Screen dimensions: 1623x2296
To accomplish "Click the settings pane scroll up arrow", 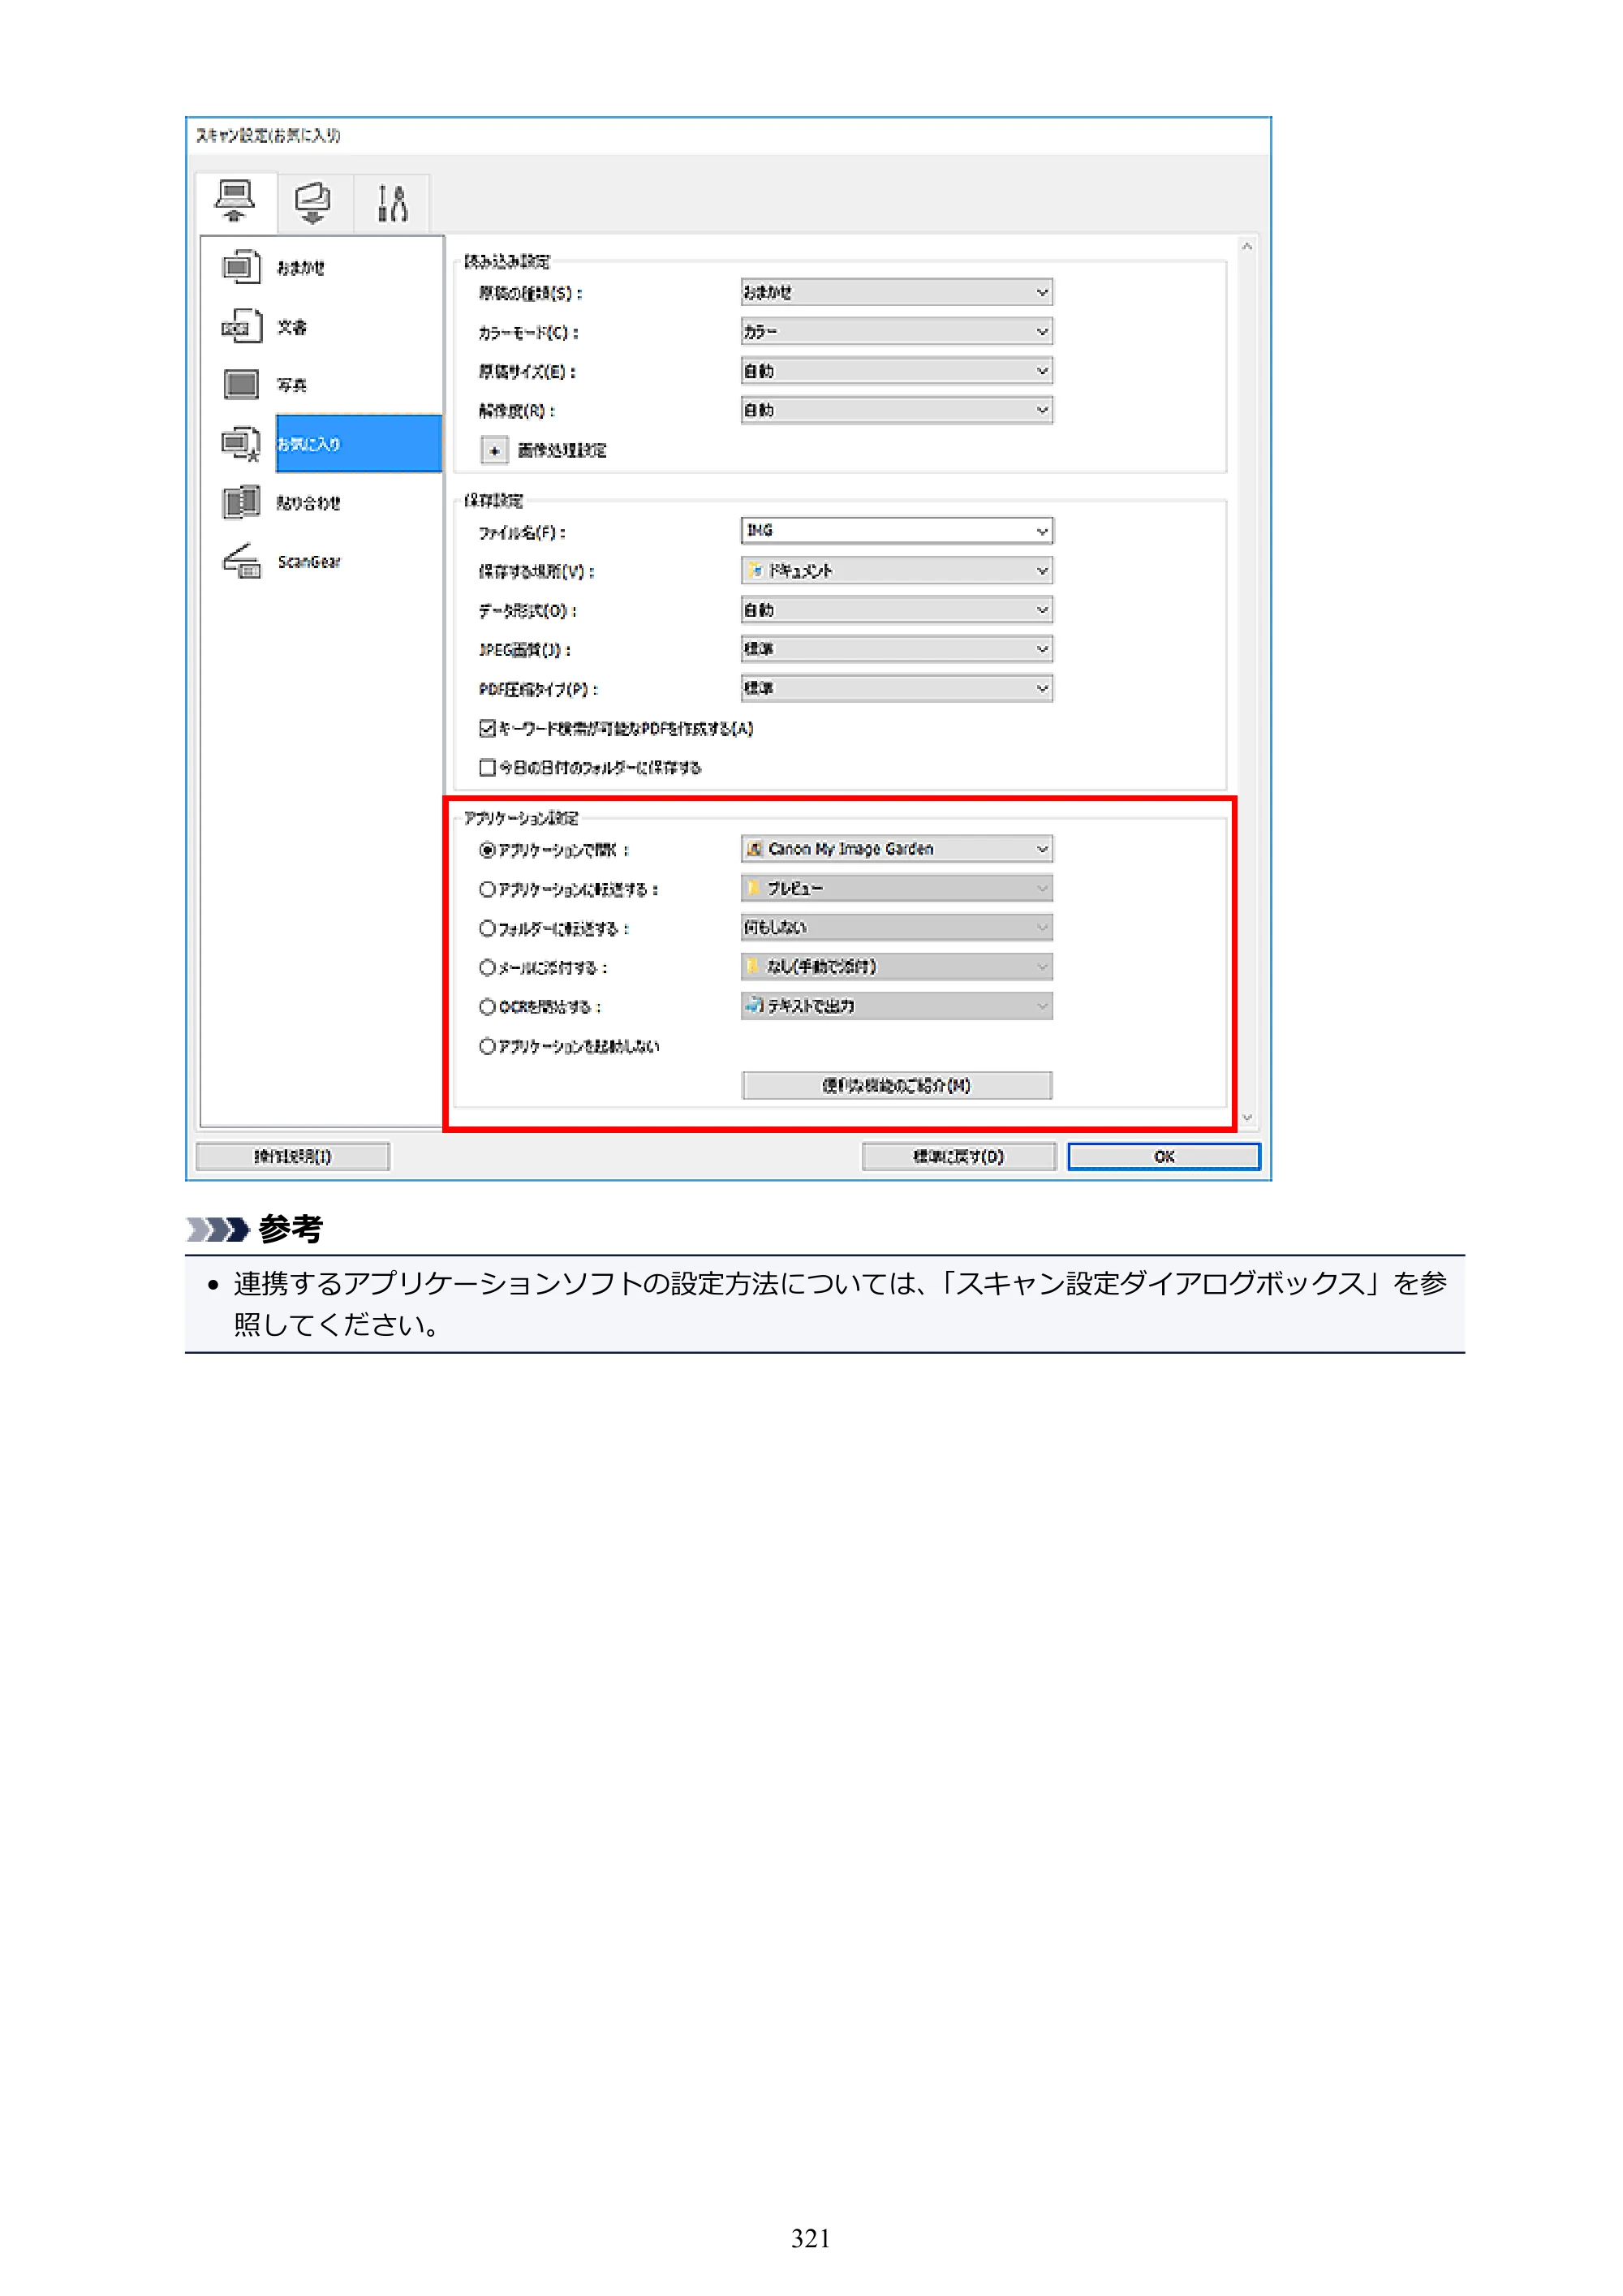I will click(x=1246, y=246).
